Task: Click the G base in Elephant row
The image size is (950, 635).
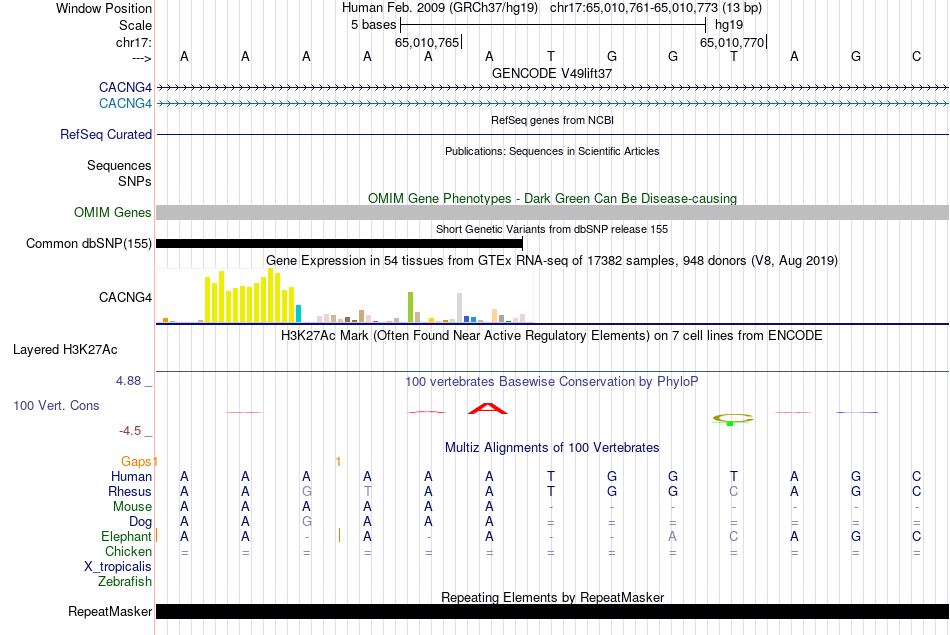Action: click(855, 536)
